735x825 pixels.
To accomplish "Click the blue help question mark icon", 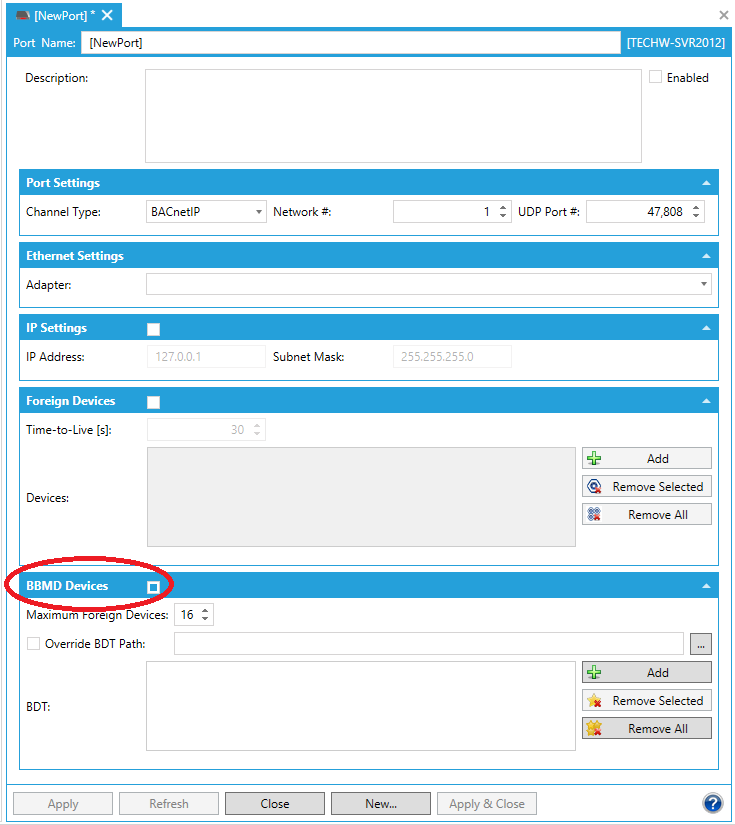I will click(712, 803).
